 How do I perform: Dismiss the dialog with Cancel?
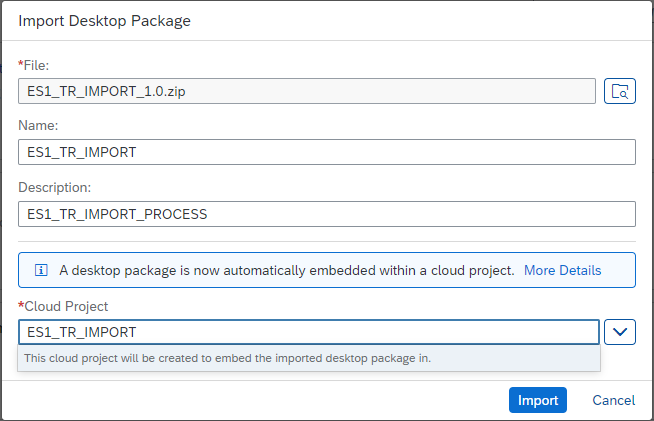614,400
